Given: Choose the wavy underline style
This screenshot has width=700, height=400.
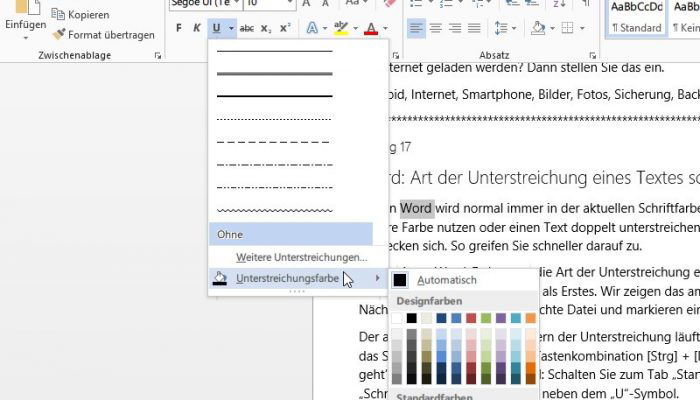Looking at the screenshot, I should (275, 210).
